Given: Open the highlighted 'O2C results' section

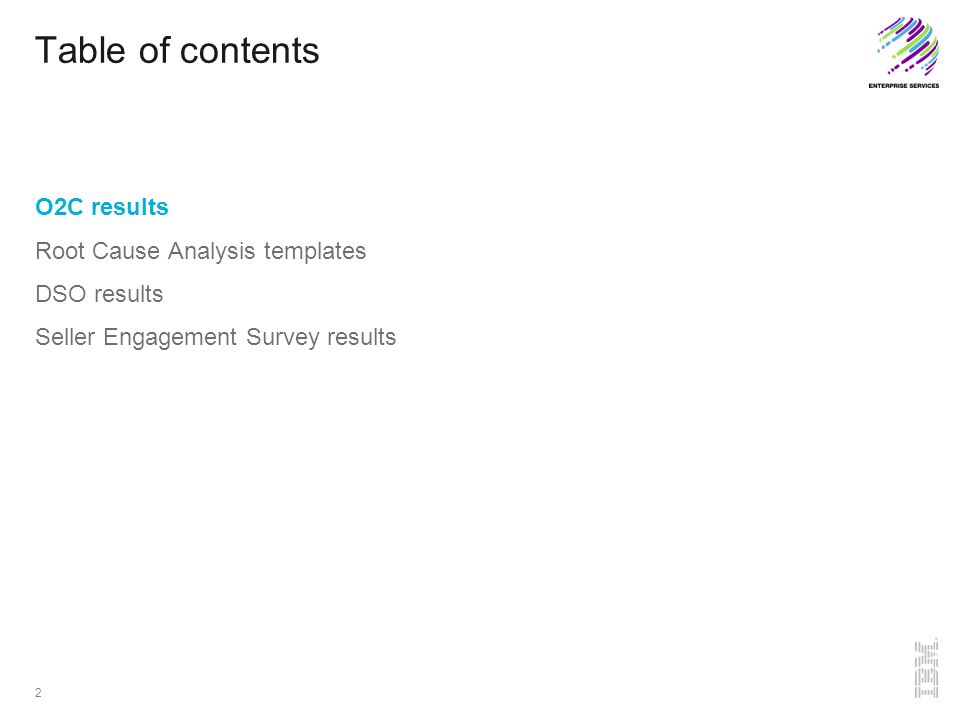Looking at the screenshot, I should pos(102,207).
